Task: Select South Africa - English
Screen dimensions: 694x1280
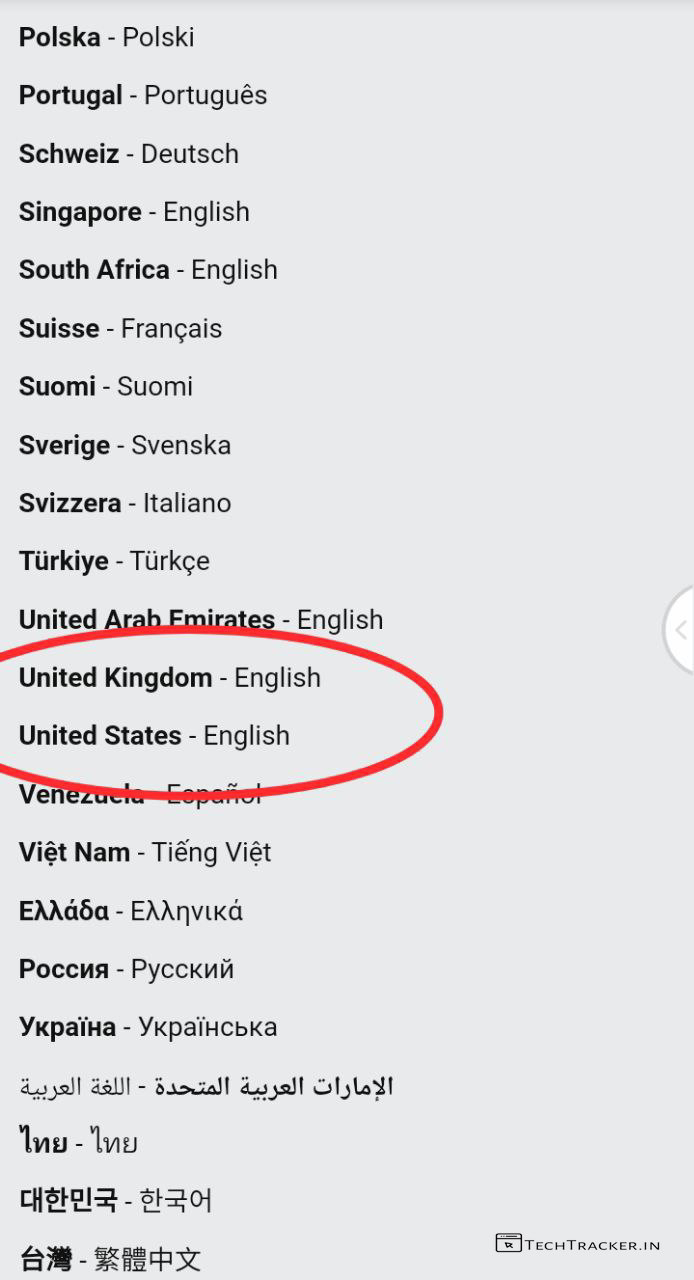Action: pos(148,270)
